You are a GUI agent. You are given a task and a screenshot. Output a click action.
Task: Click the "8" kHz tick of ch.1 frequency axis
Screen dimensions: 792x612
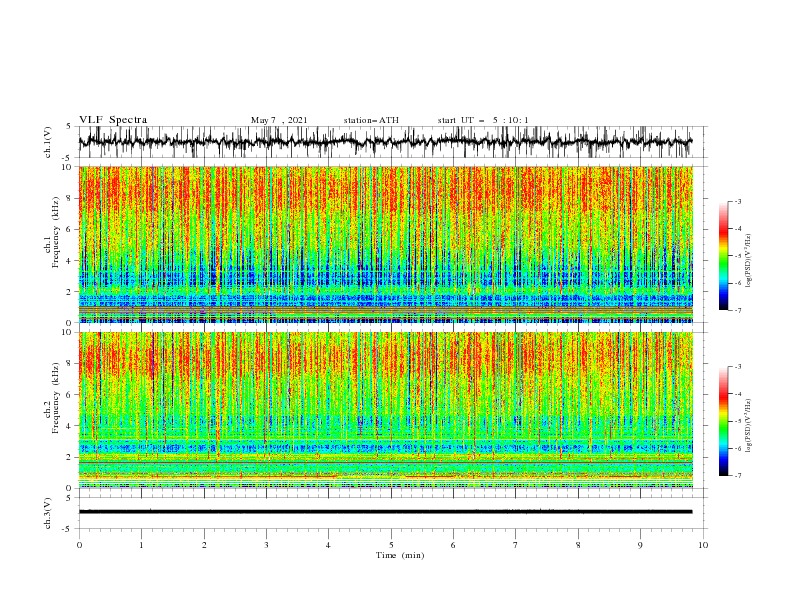coord(70,198)
